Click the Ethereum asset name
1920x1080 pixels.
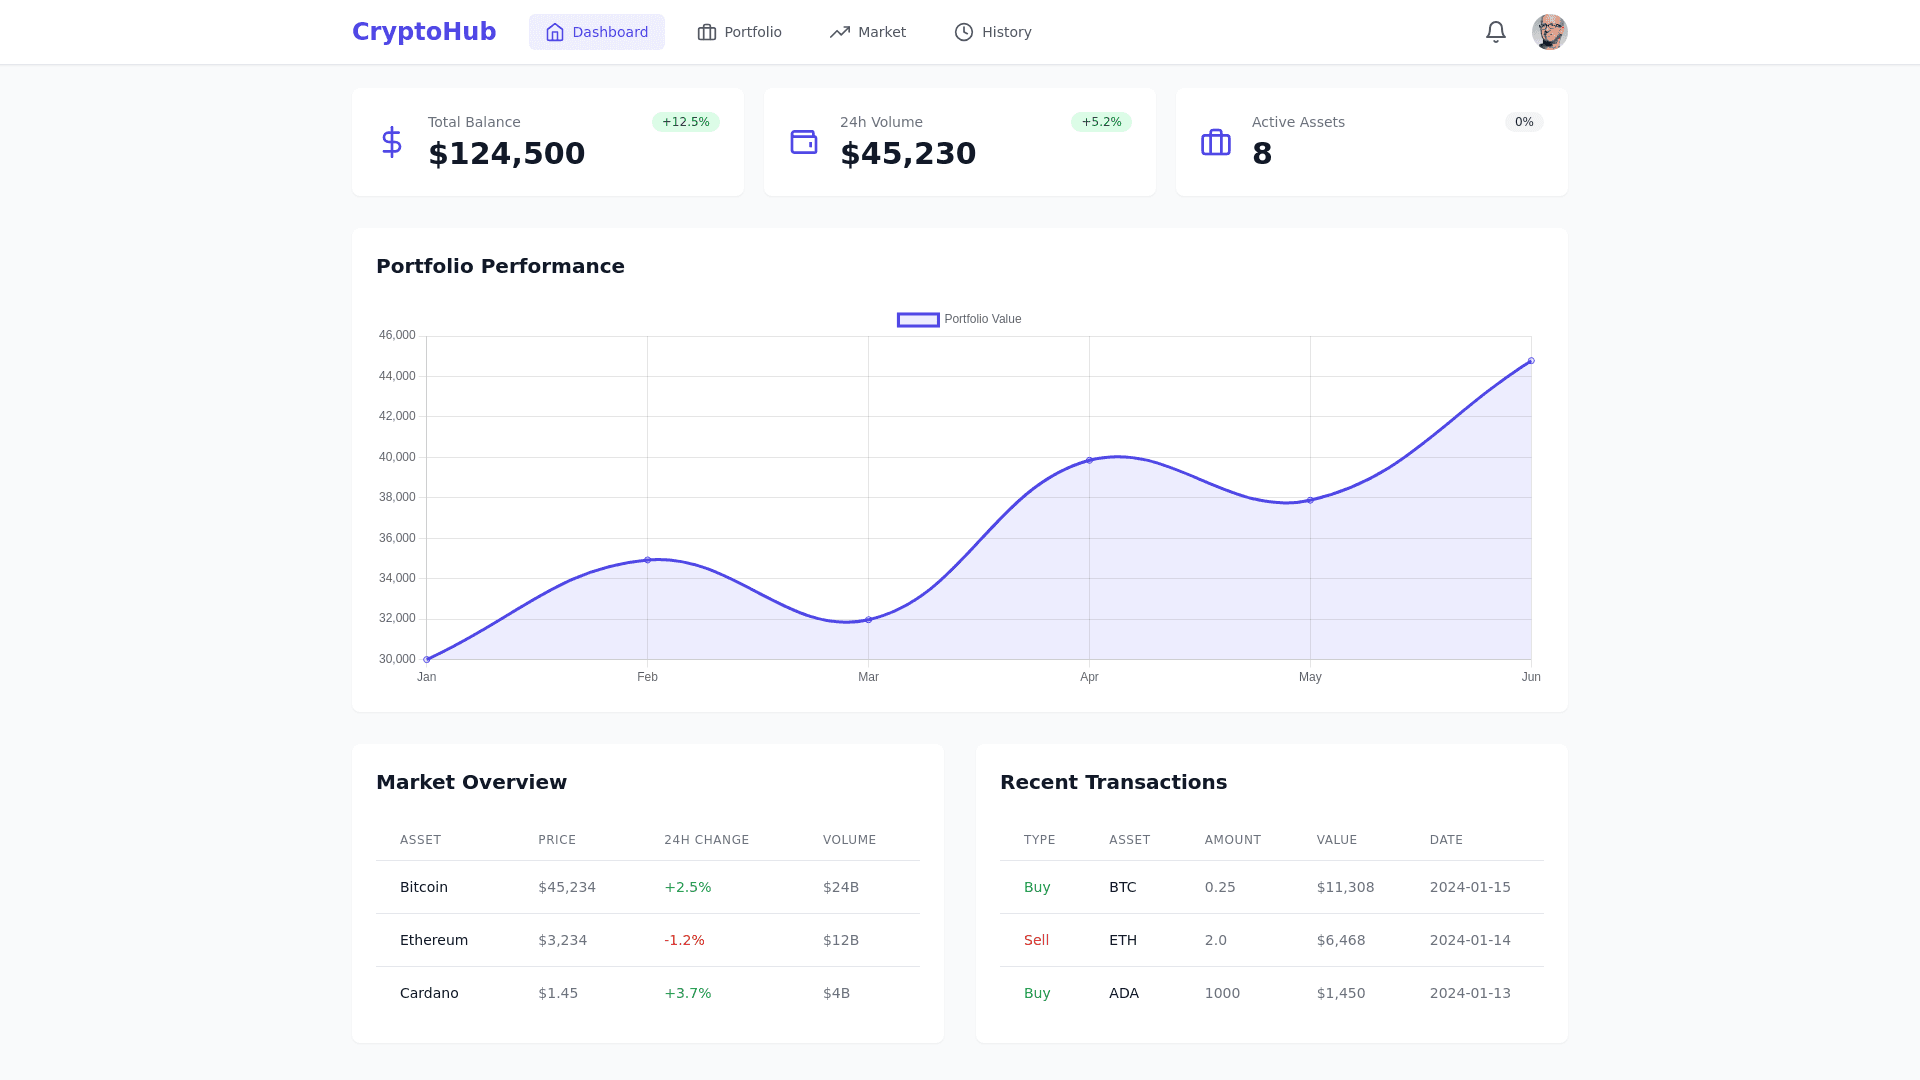(x=434, y=940)
